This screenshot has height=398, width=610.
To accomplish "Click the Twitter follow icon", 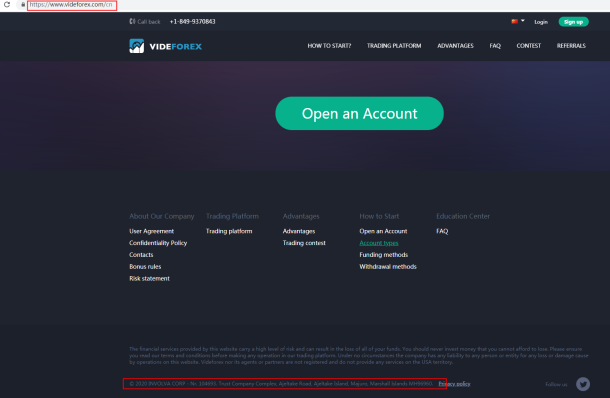I will pos(583,384).
